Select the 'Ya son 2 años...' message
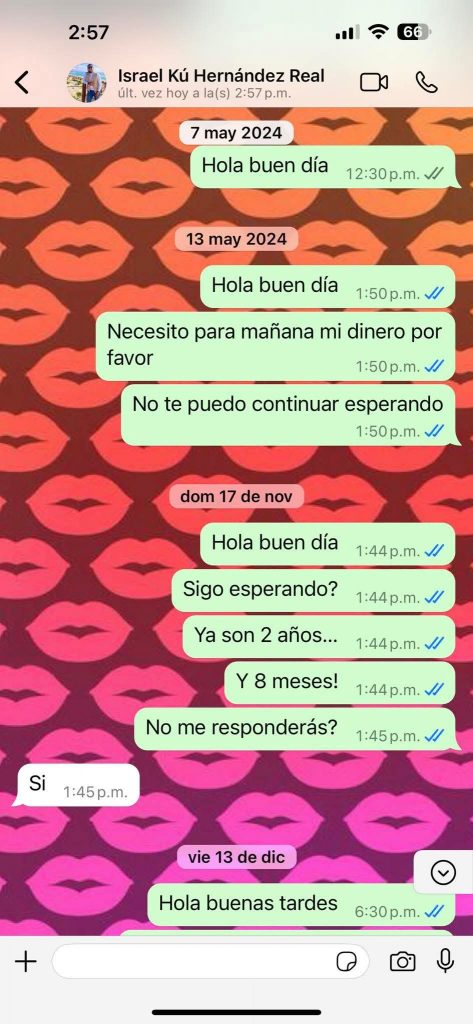The image size is (473, 1024). click(318, 637)
